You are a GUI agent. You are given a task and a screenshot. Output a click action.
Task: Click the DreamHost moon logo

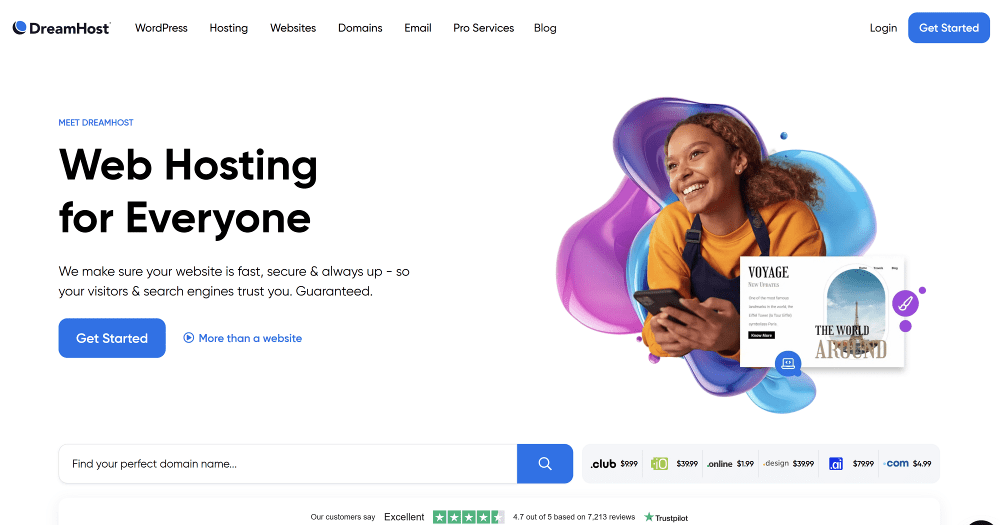pyautogui.click(x=20, y=27)
